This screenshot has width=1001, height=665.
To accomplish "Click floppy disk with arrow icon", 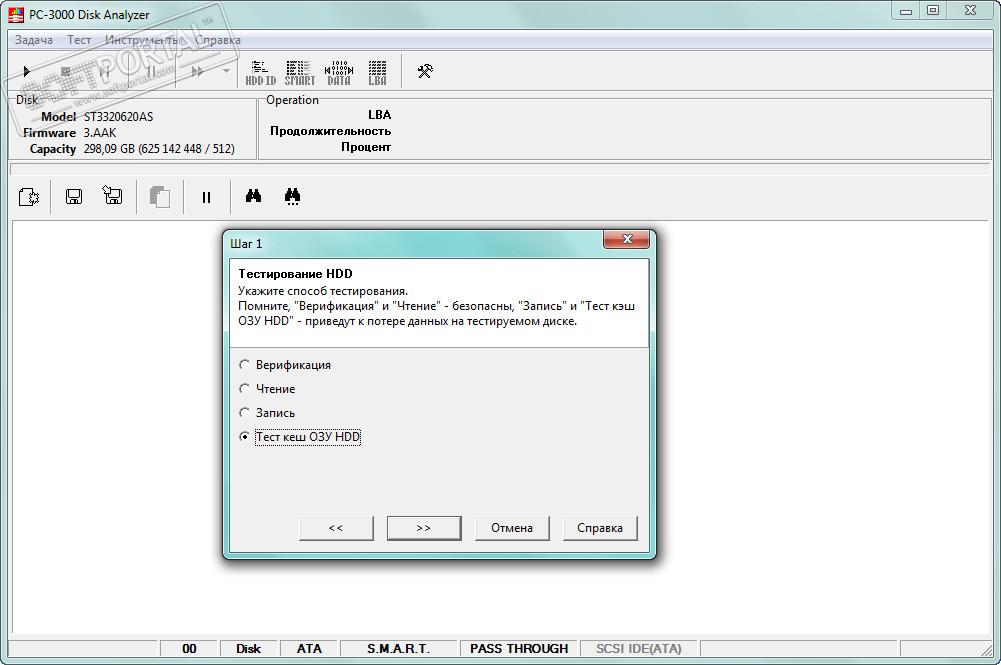I will point(113,195).
